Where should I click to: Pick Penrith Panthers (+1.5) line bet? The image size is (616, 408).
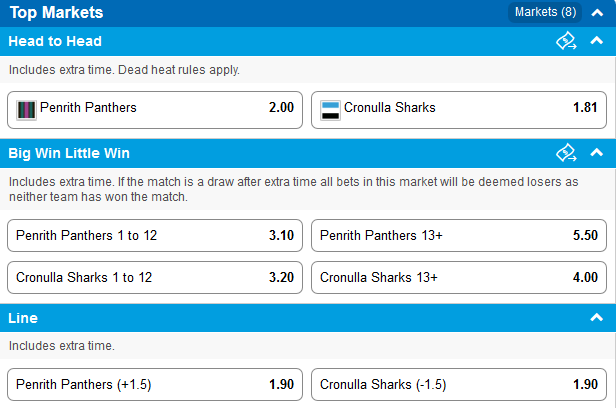click(155, 385)
